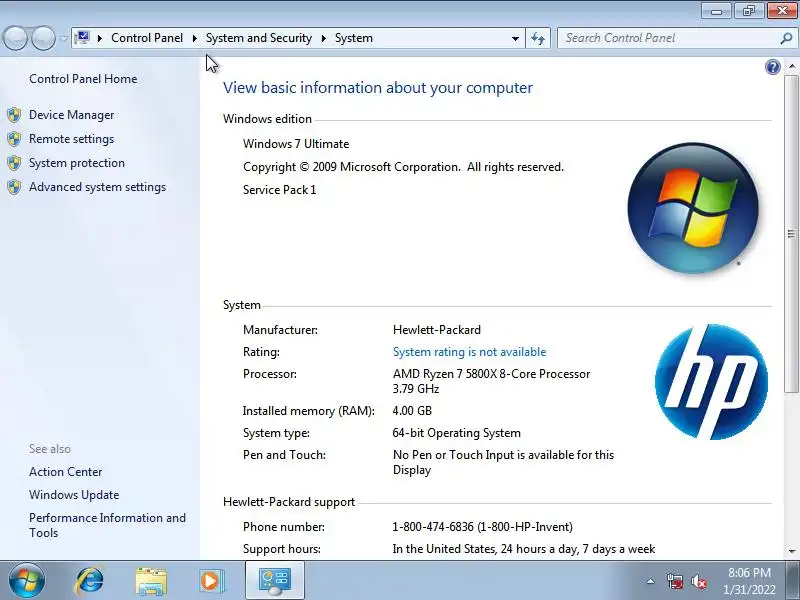
Task: Open Advanced system settings
Action: point(97,187)
